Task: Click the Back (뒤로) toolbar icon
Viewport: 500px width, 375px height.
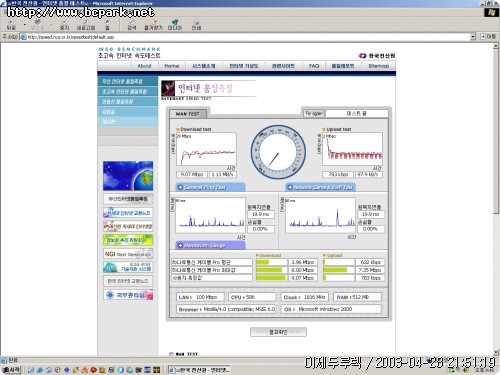Action: coord(11,25)
